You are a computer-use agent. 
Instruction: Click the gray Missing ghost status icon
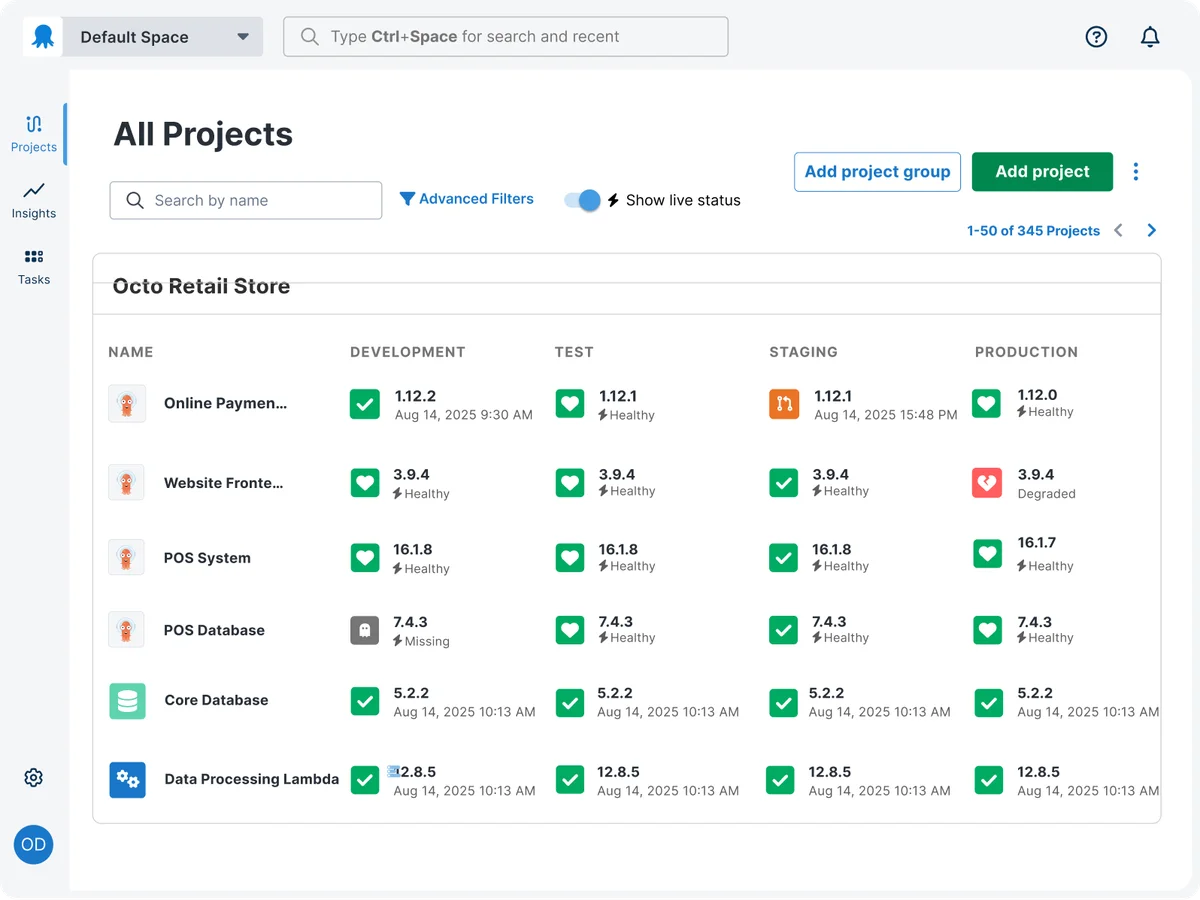(365, 630)
